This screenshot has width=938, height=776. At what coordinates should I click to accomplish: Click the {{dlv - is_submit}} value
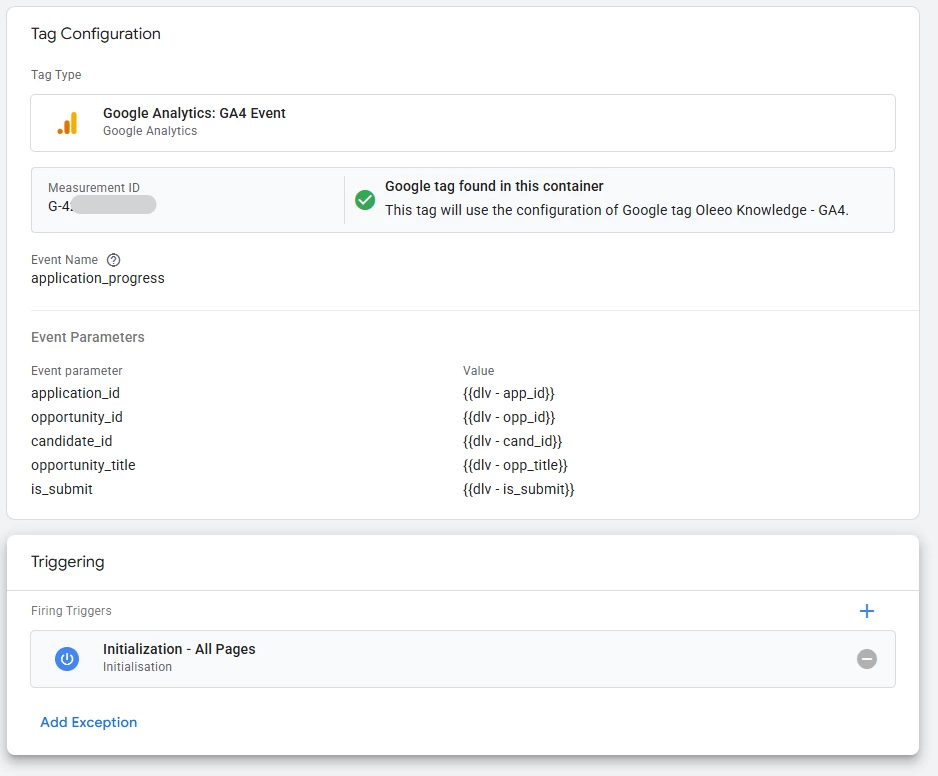click(518, 490)
